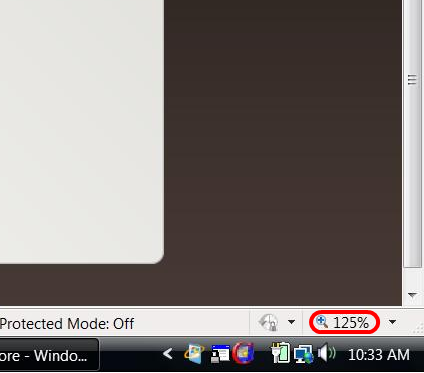Show hidden tray icons with the chevron
This screenshot has width=424, height=373.
(x=168, y=354)
